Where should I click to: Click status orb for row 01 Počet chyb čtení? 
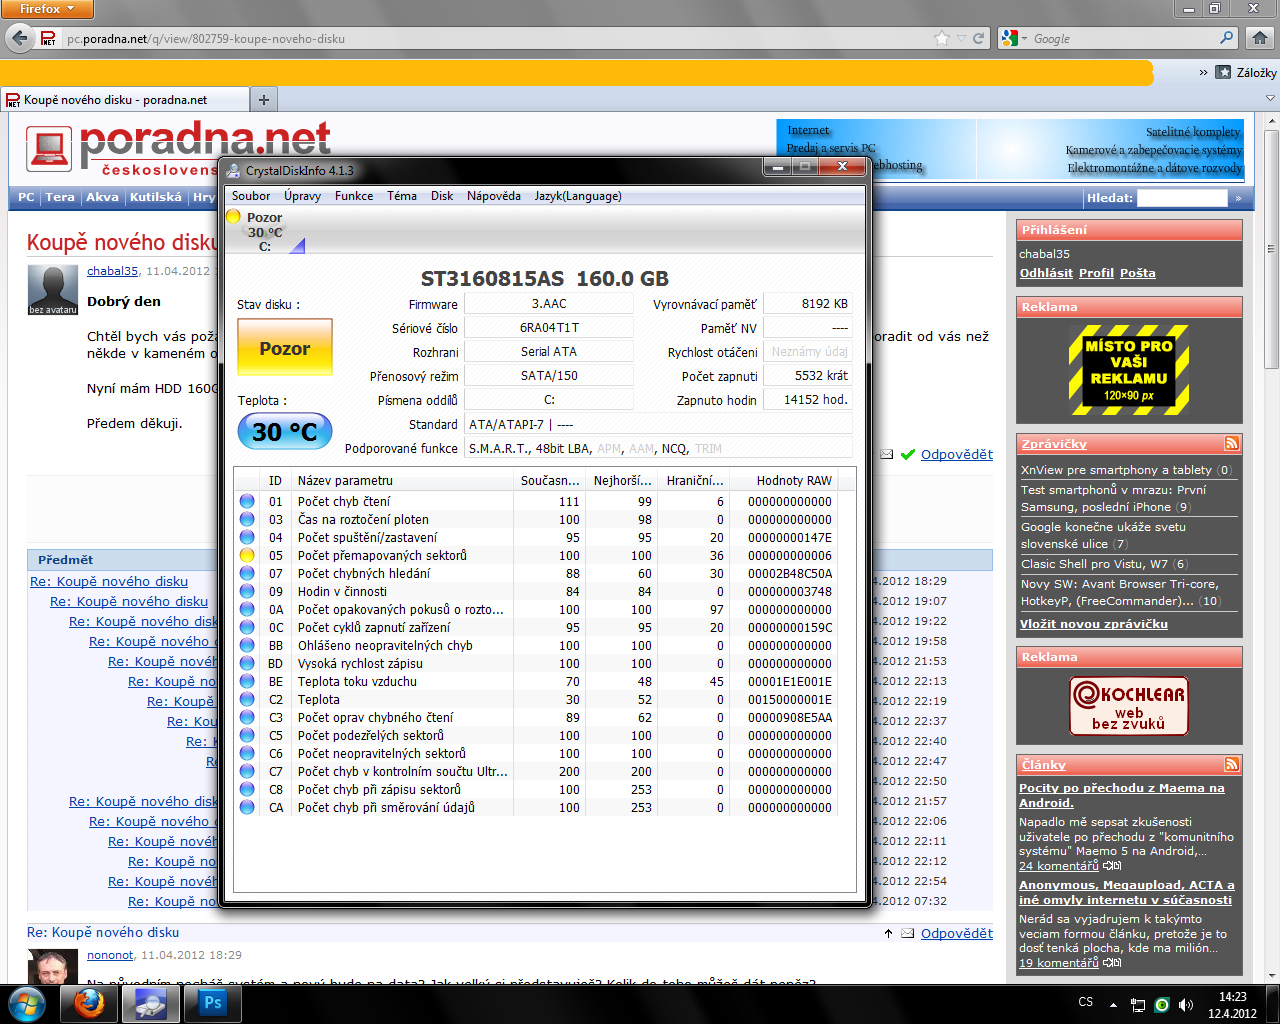click(x=247, y=502)
